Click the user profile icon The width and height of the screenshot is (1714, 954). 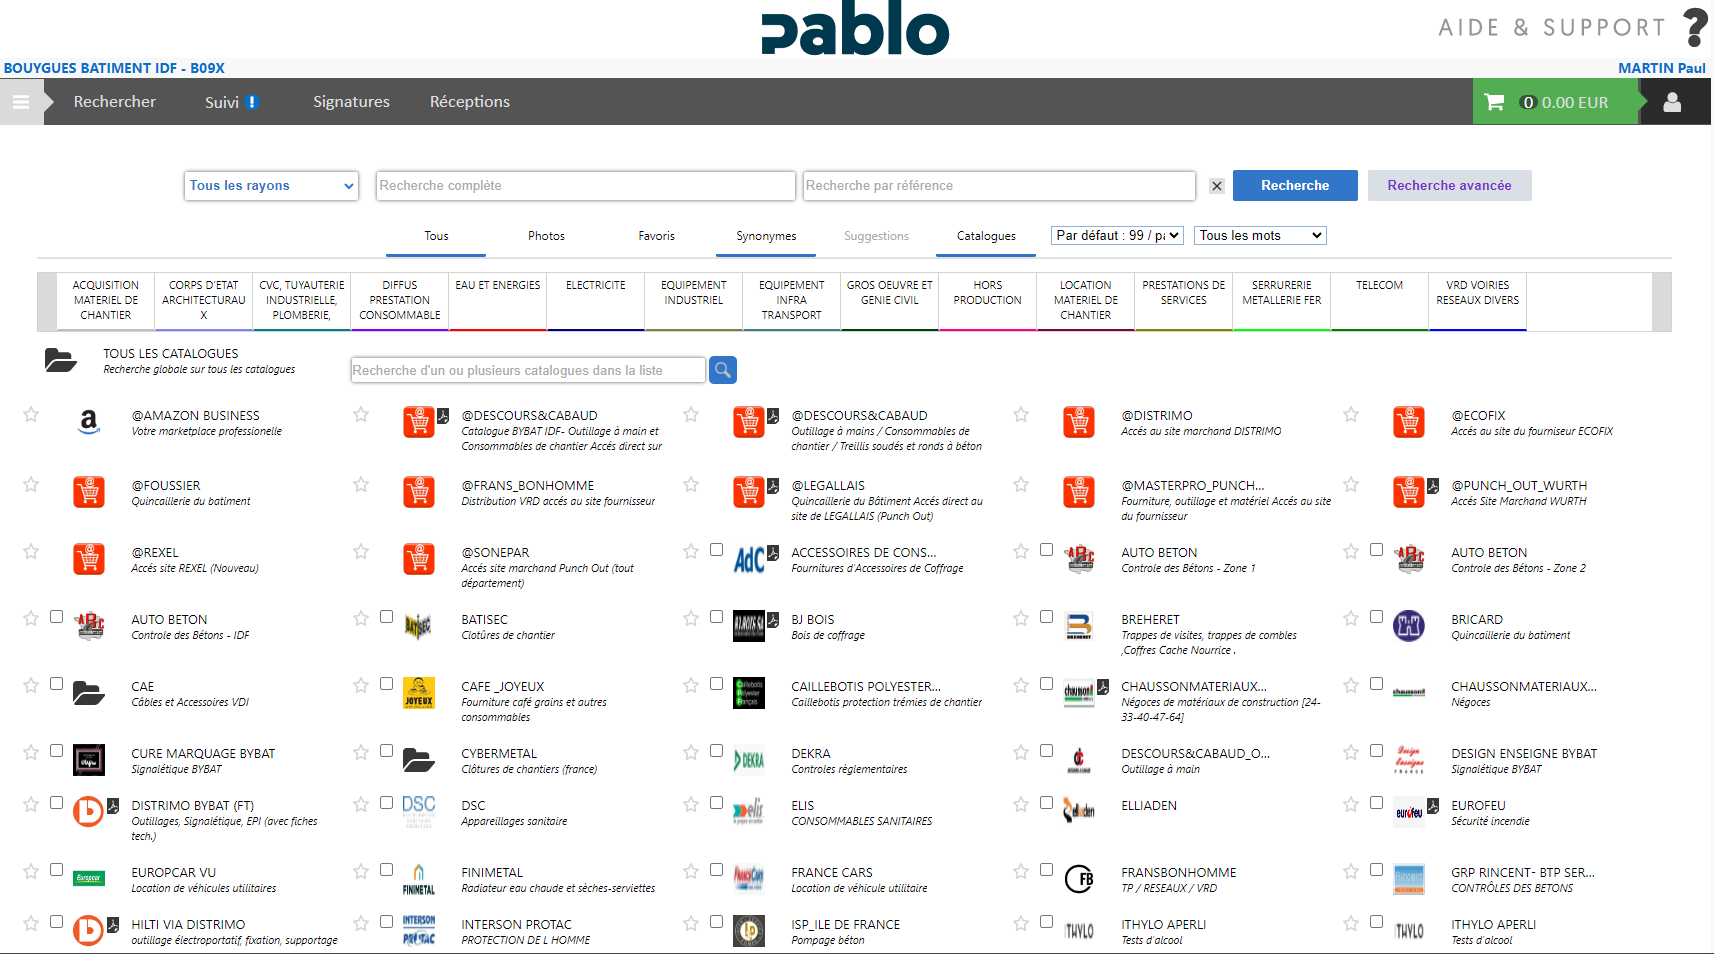tap(1672, 102)
